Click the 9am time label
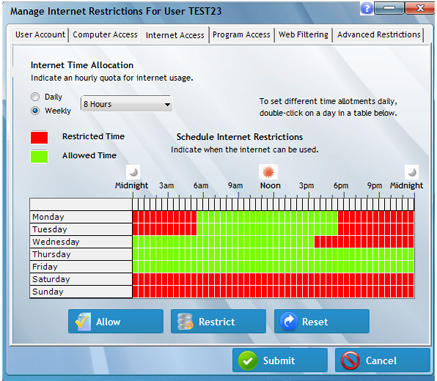This screenshot has height=381, width=437. 235,186
